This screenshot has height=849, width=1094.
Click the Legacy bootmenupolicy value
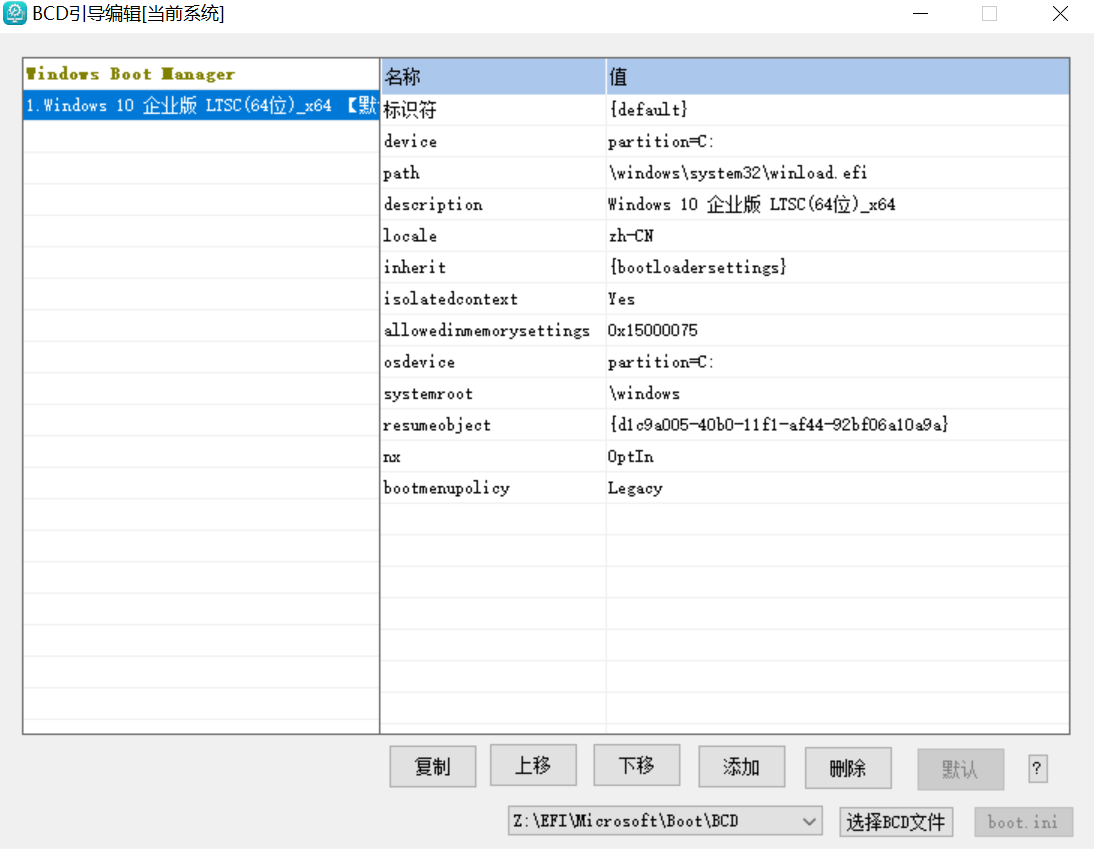pyautogui.click(x=635, y=488)
